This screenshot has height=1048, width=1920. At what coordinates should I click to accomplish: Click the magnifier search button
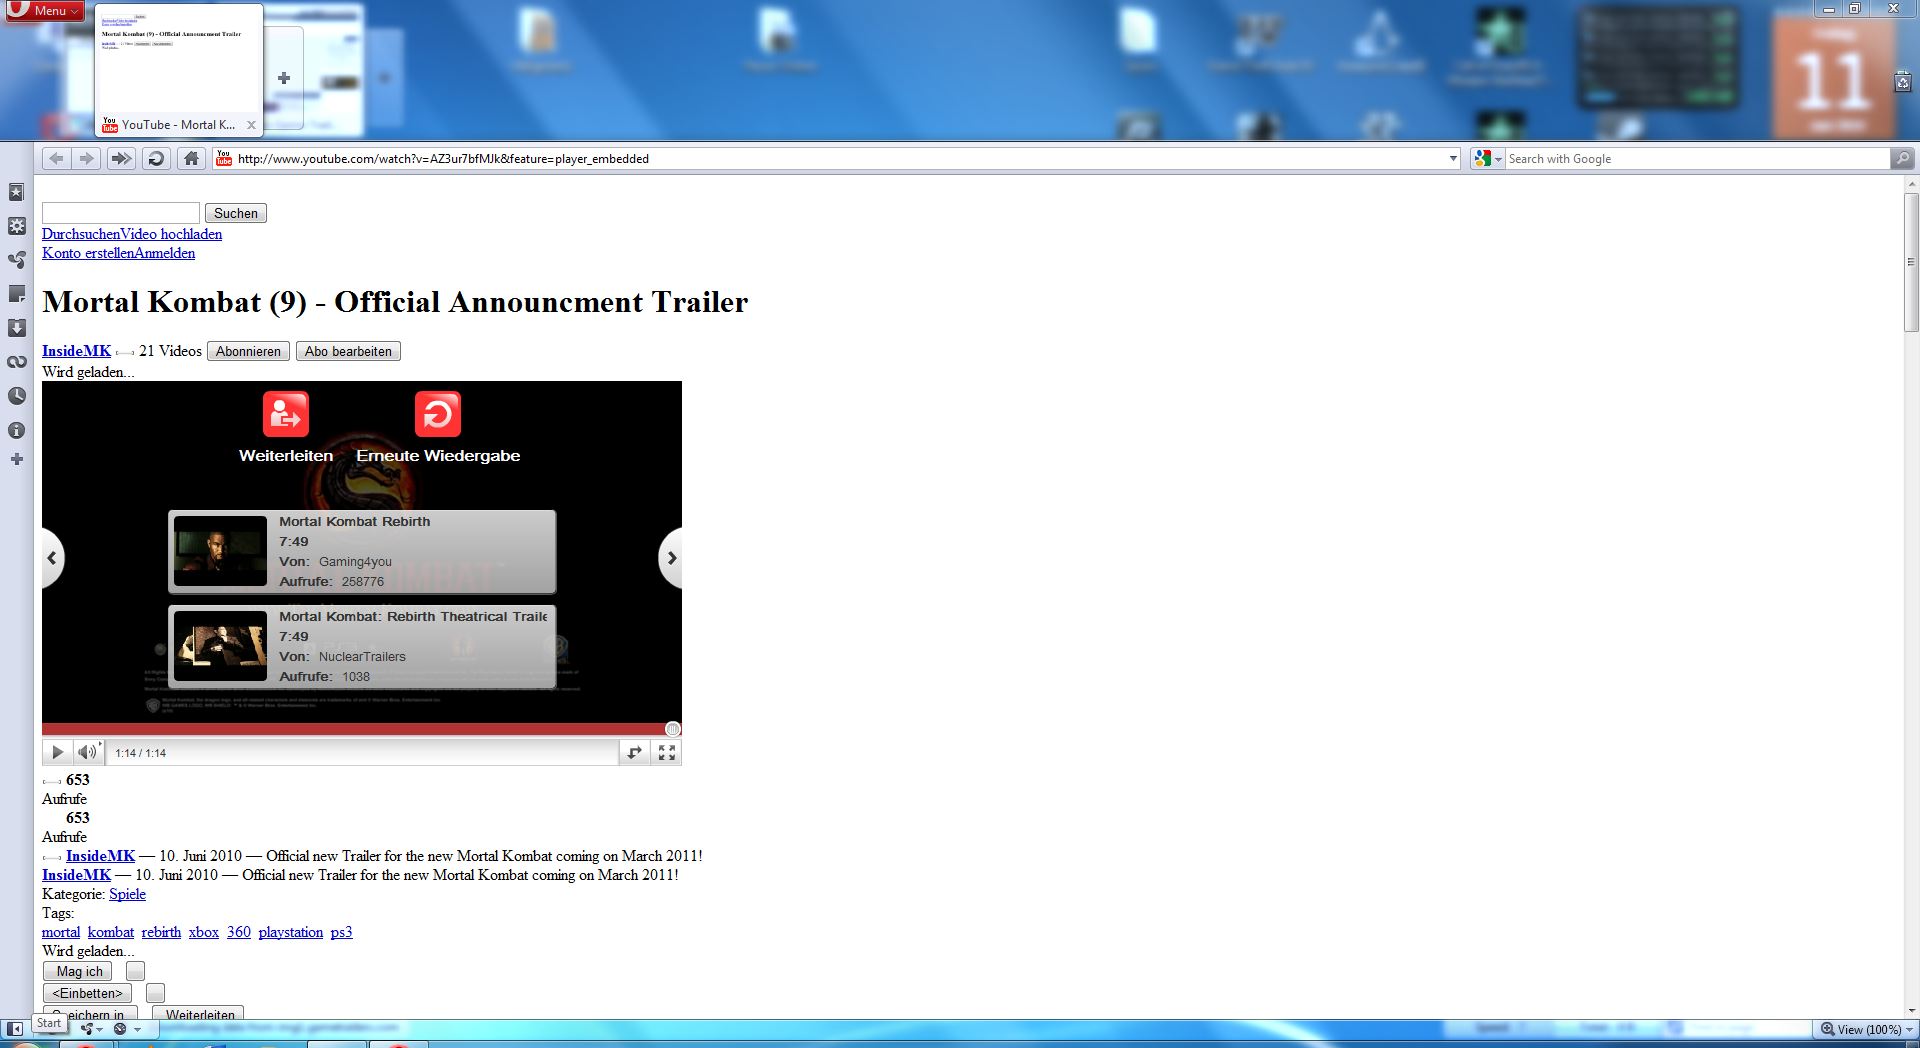click(1902, 158)
